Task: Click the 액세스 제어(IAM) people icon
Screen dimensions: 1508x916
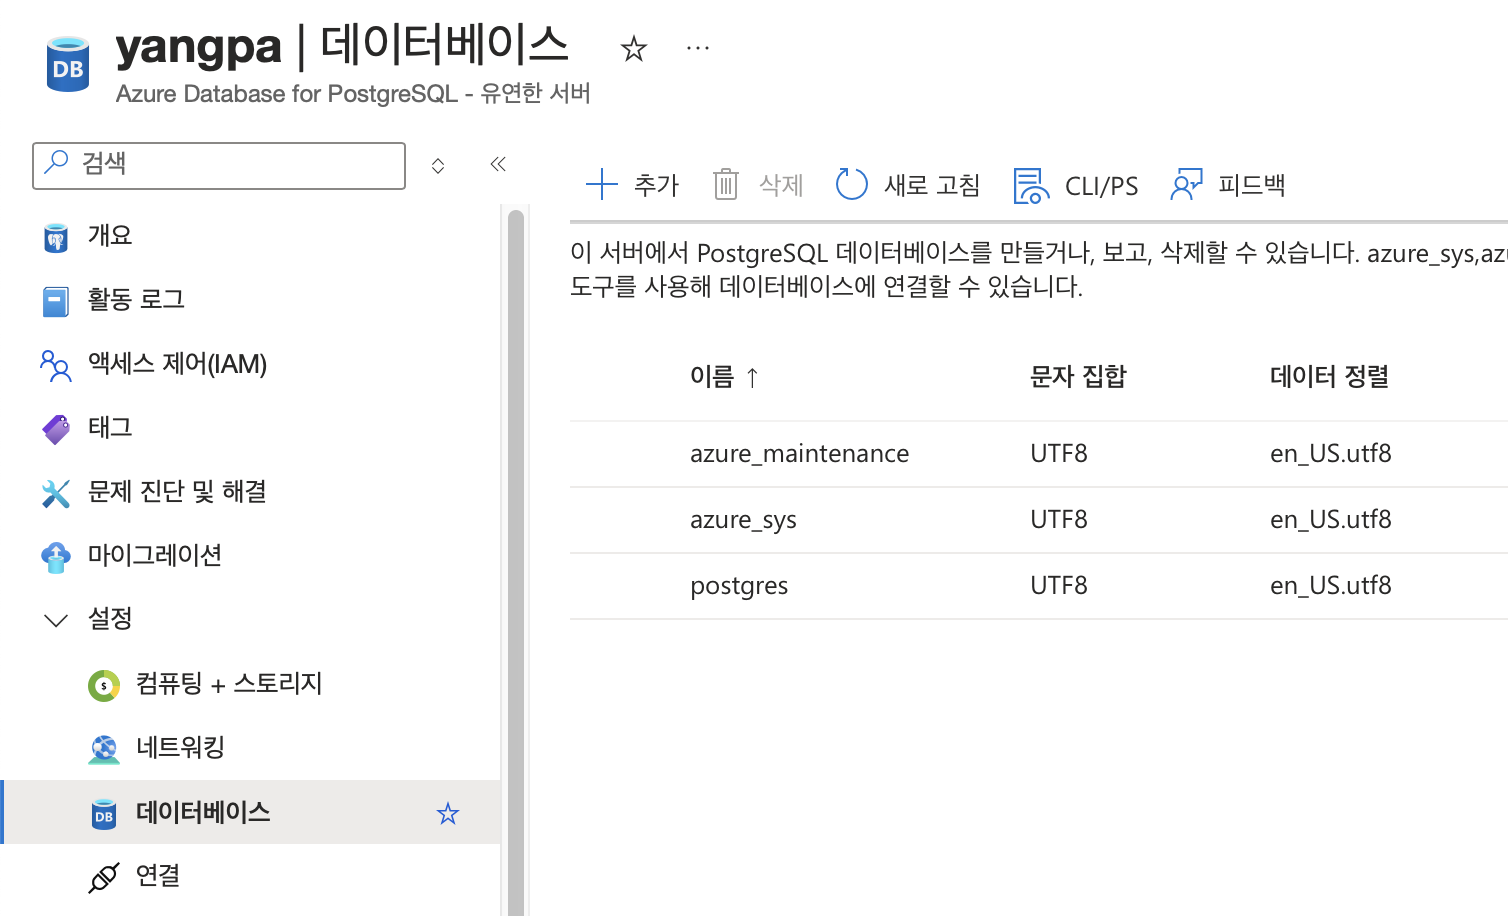Action: (x=56, y=365)
